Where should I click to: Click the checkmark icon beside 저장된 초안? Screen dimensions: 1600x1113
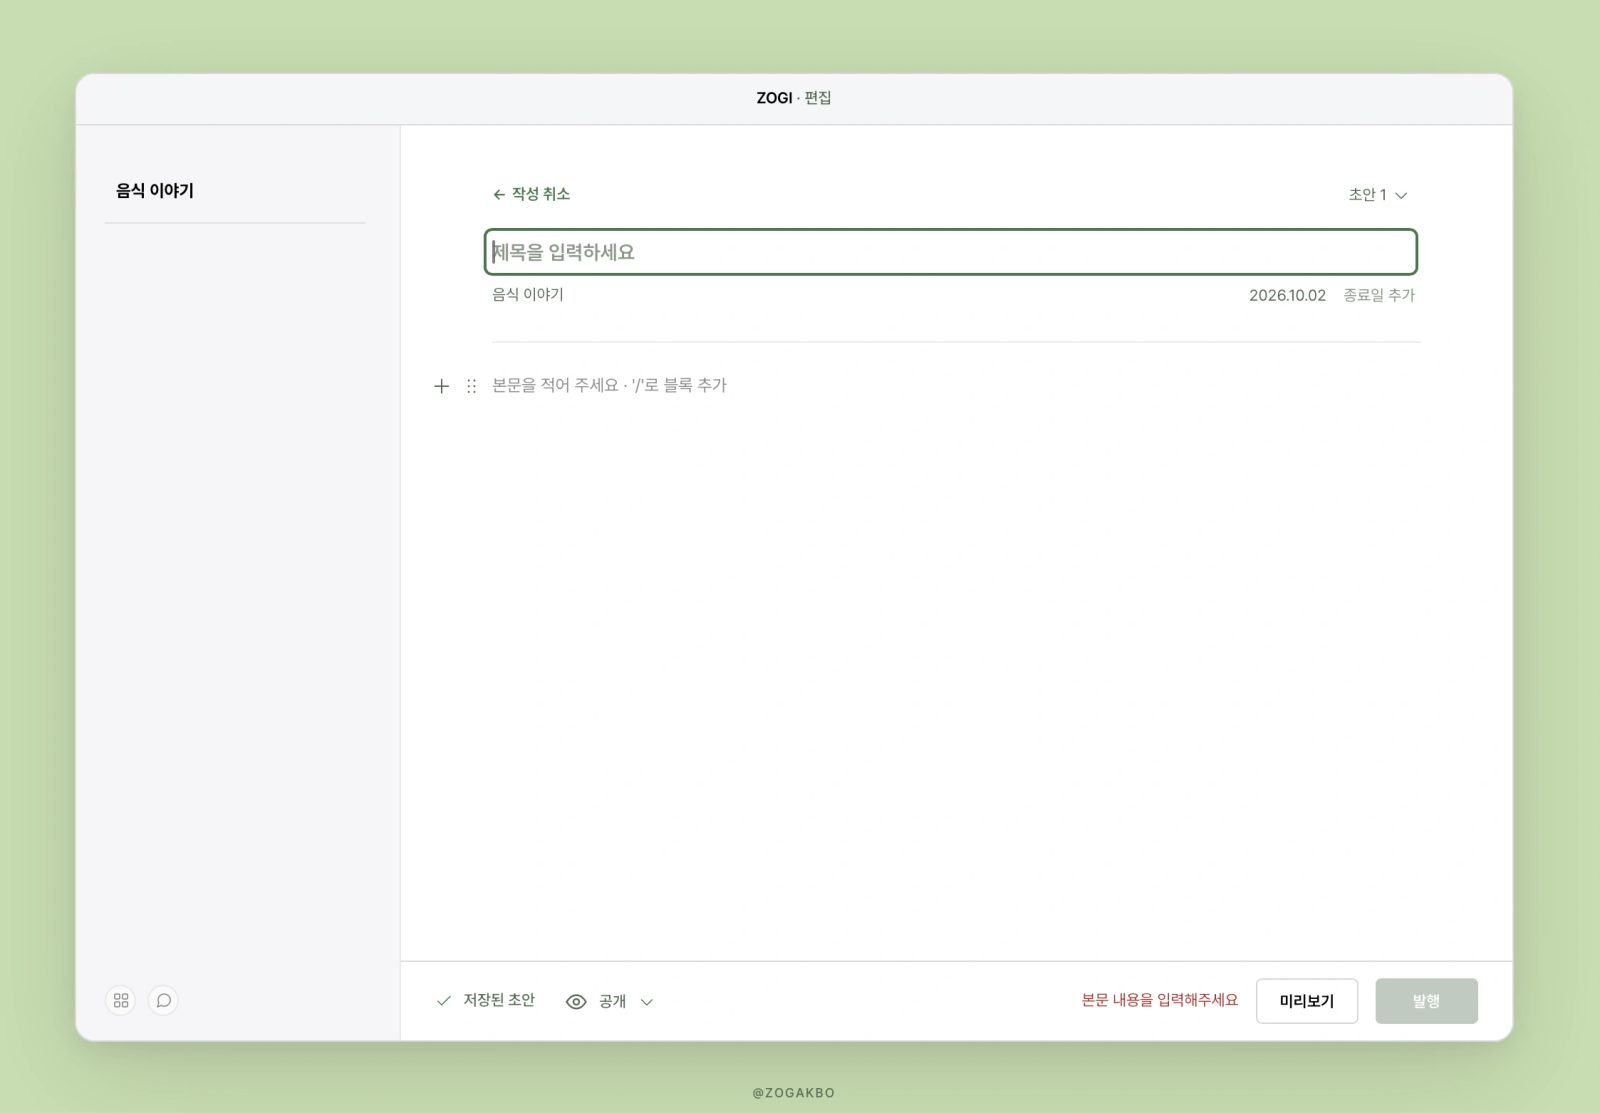point(444,1000)
